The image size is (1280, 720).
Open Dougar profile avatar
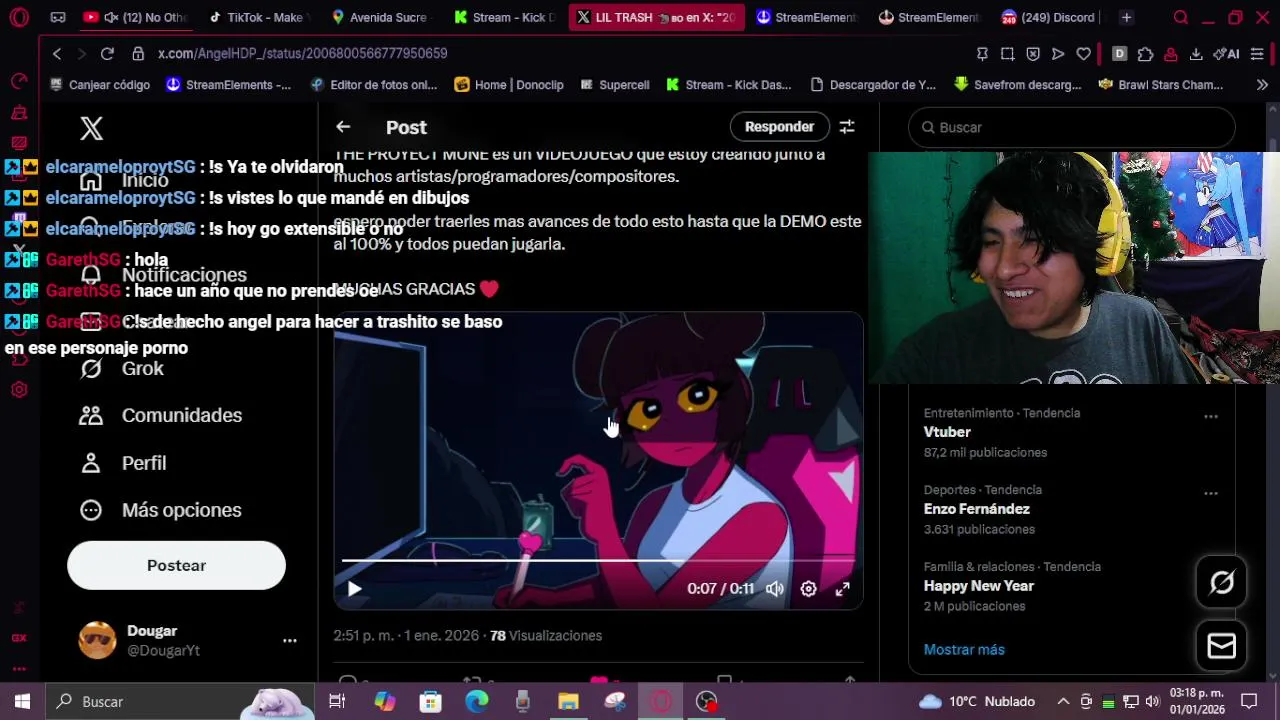pos(97,640)
